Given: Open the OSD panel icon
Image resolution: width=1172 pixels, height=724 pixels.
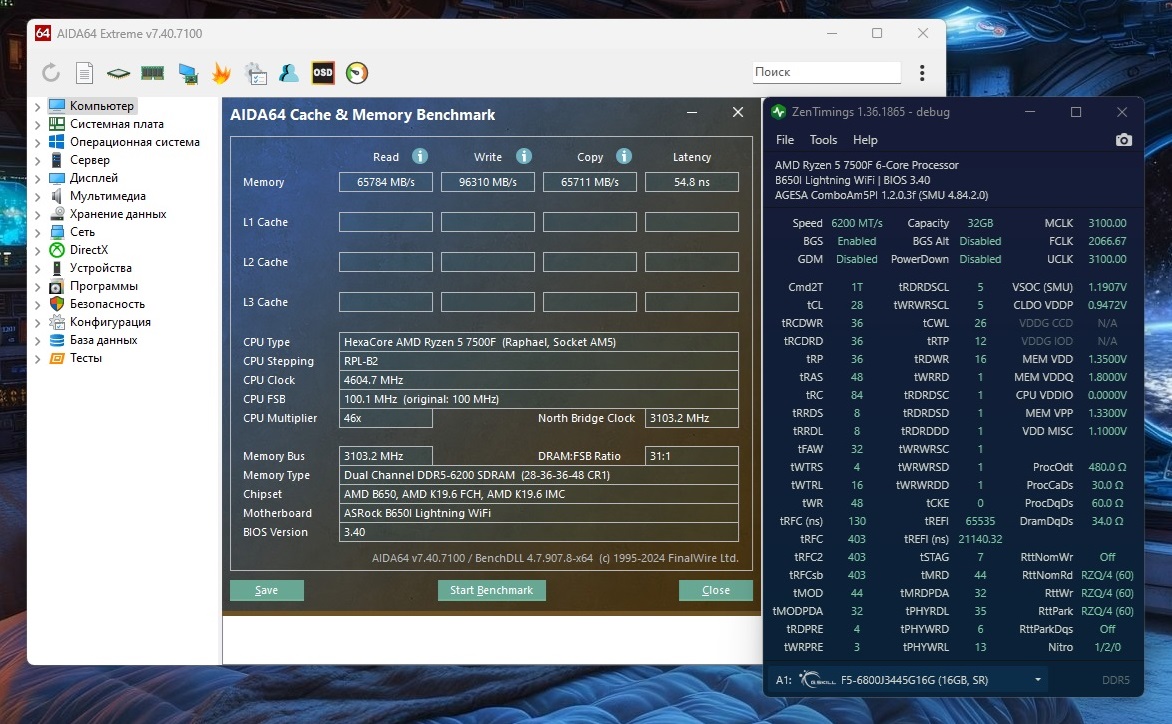Looking at the screenshot, I should pyautogui.click(x=323, y=72).
